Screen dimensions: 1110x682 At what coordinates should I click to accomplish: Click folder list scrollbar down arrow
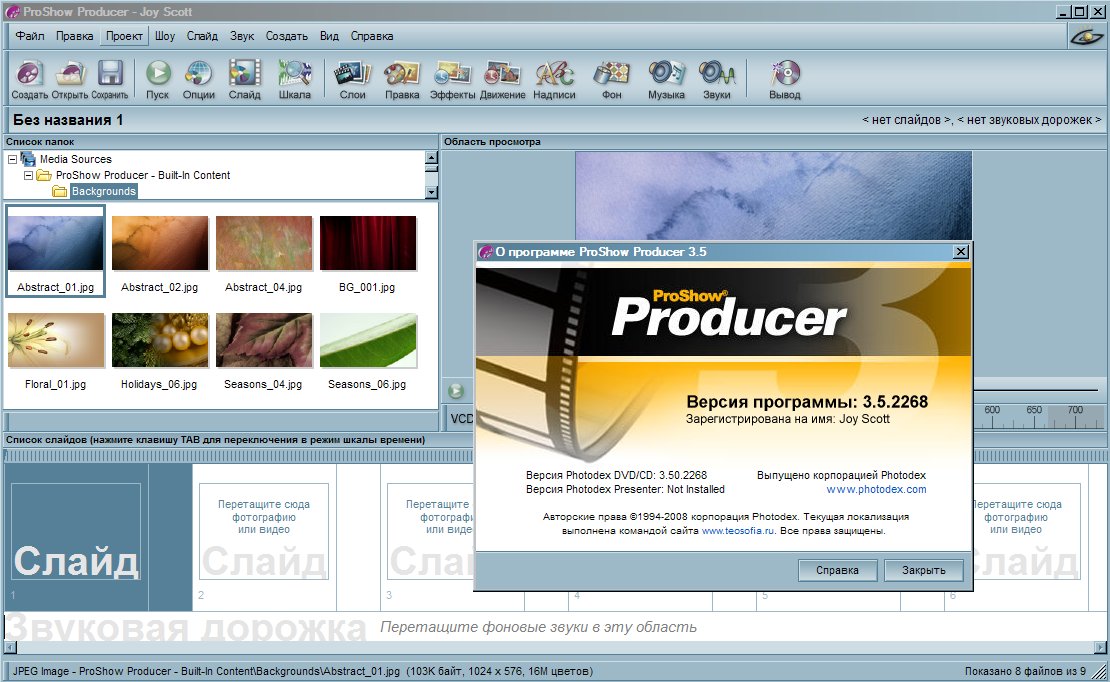click(431, 192)
